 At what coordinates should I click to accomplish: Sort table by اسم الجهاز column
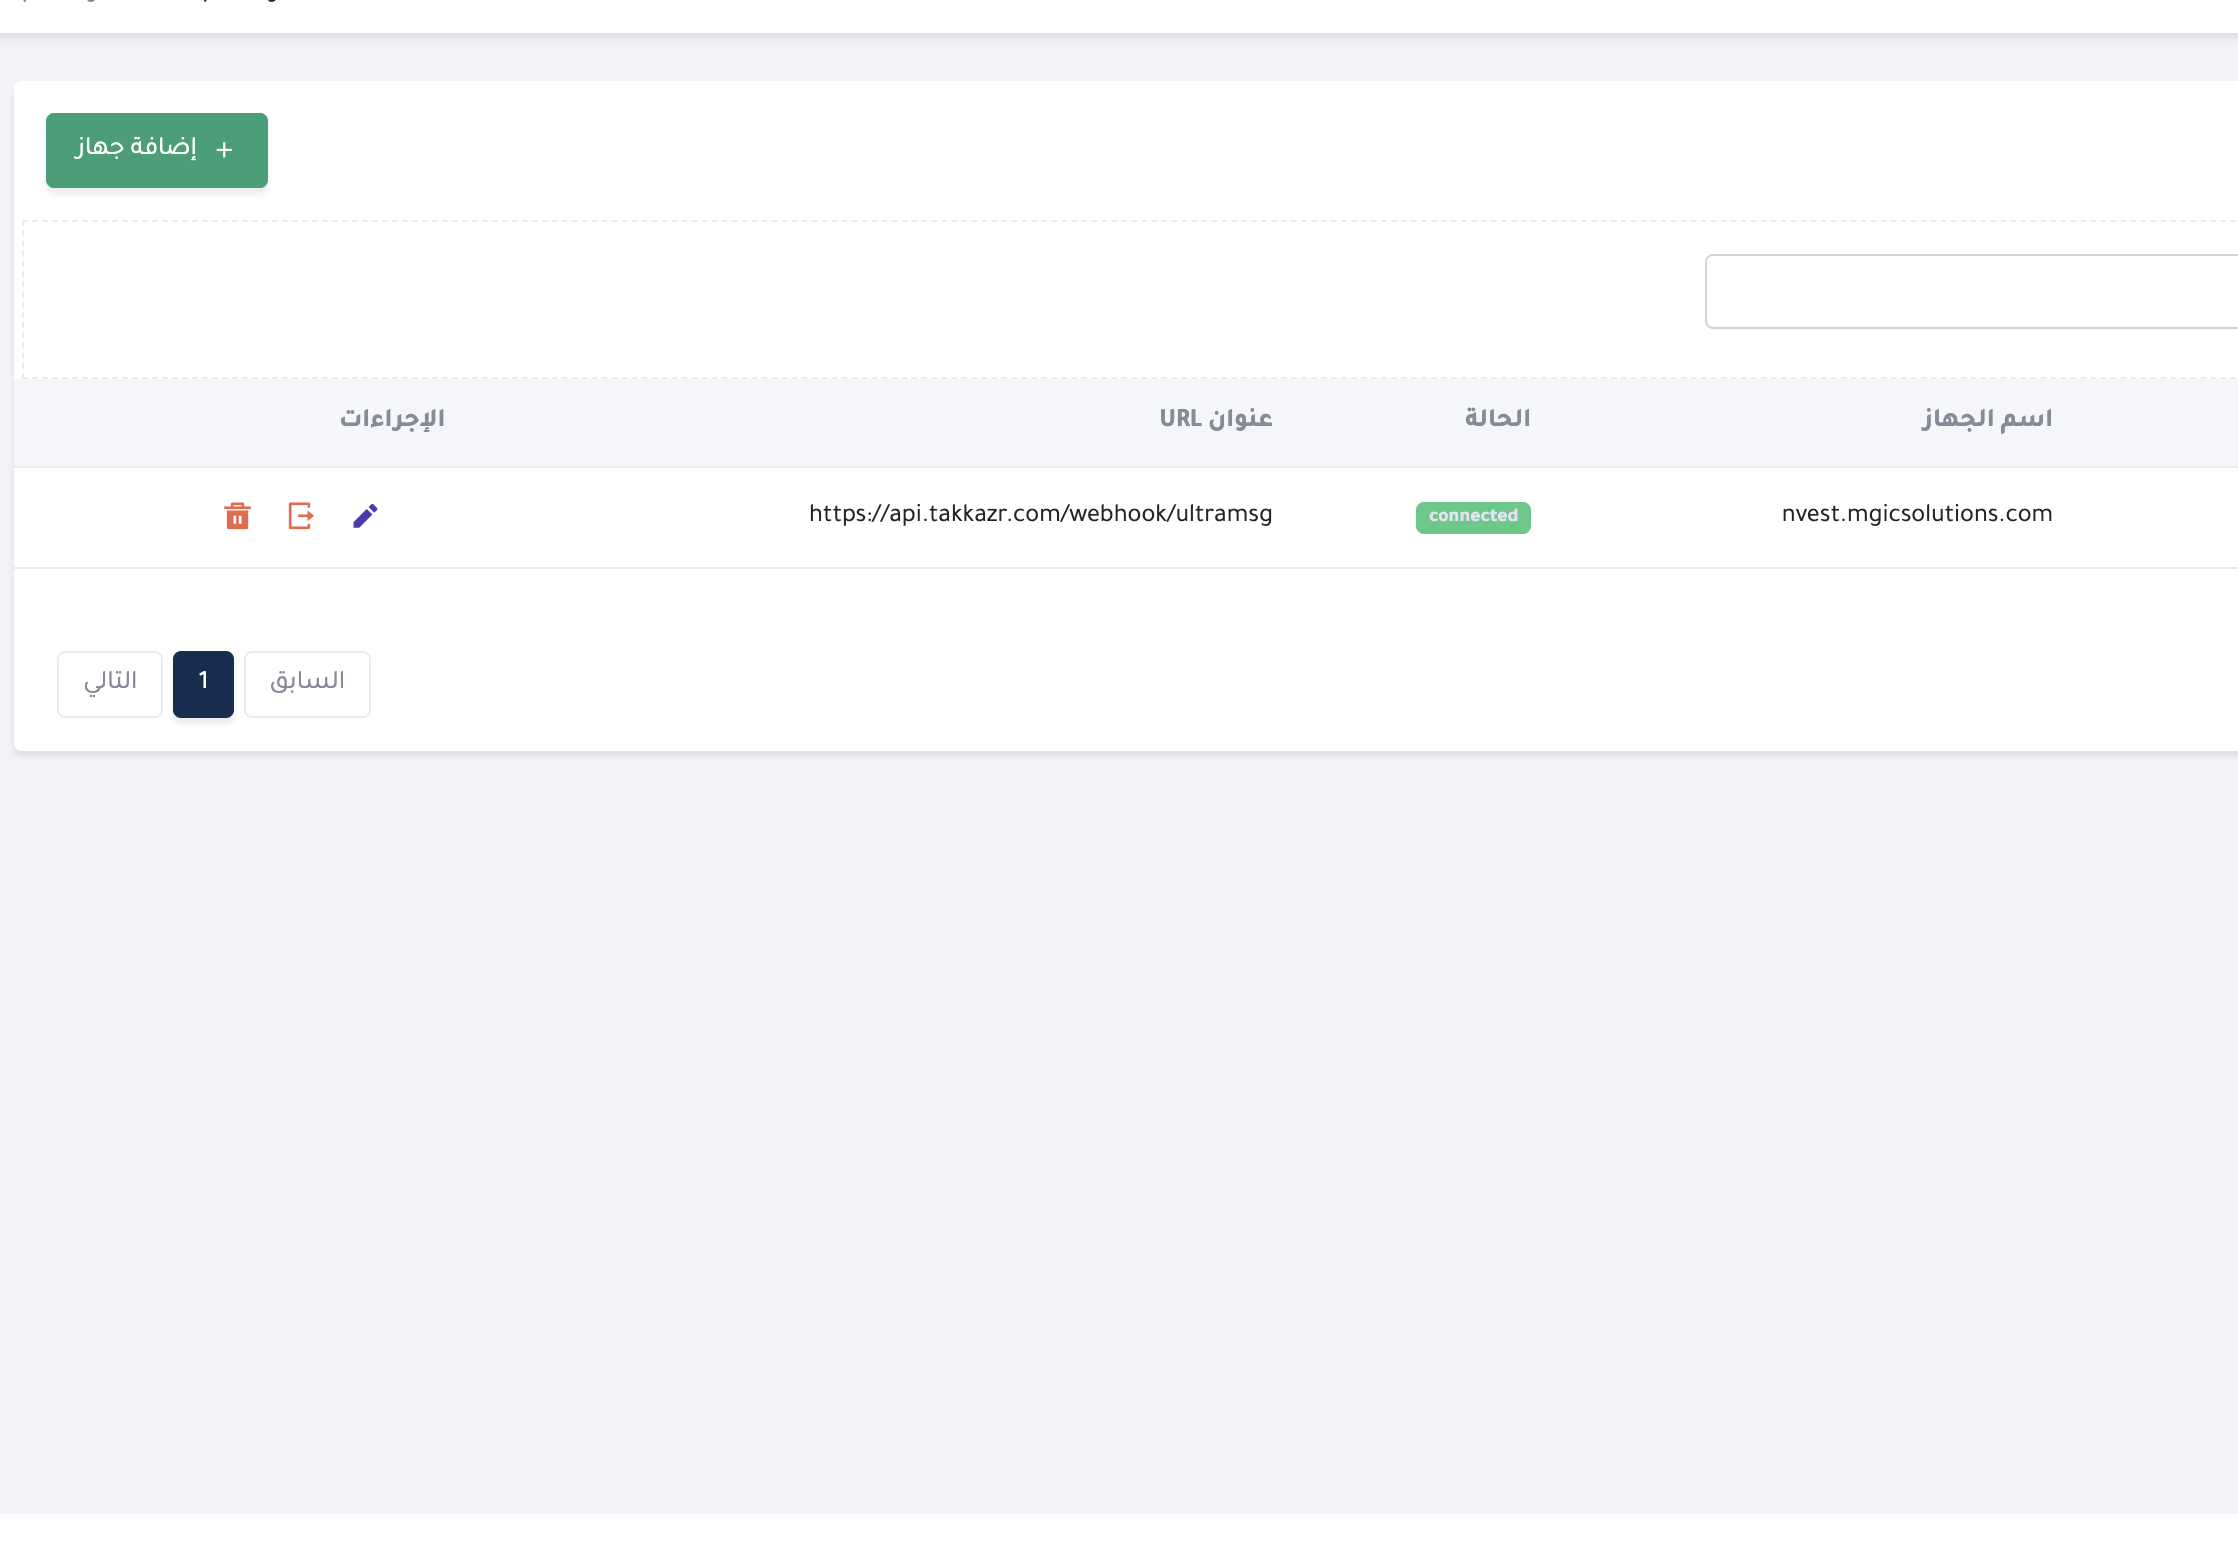point(1984,418)
